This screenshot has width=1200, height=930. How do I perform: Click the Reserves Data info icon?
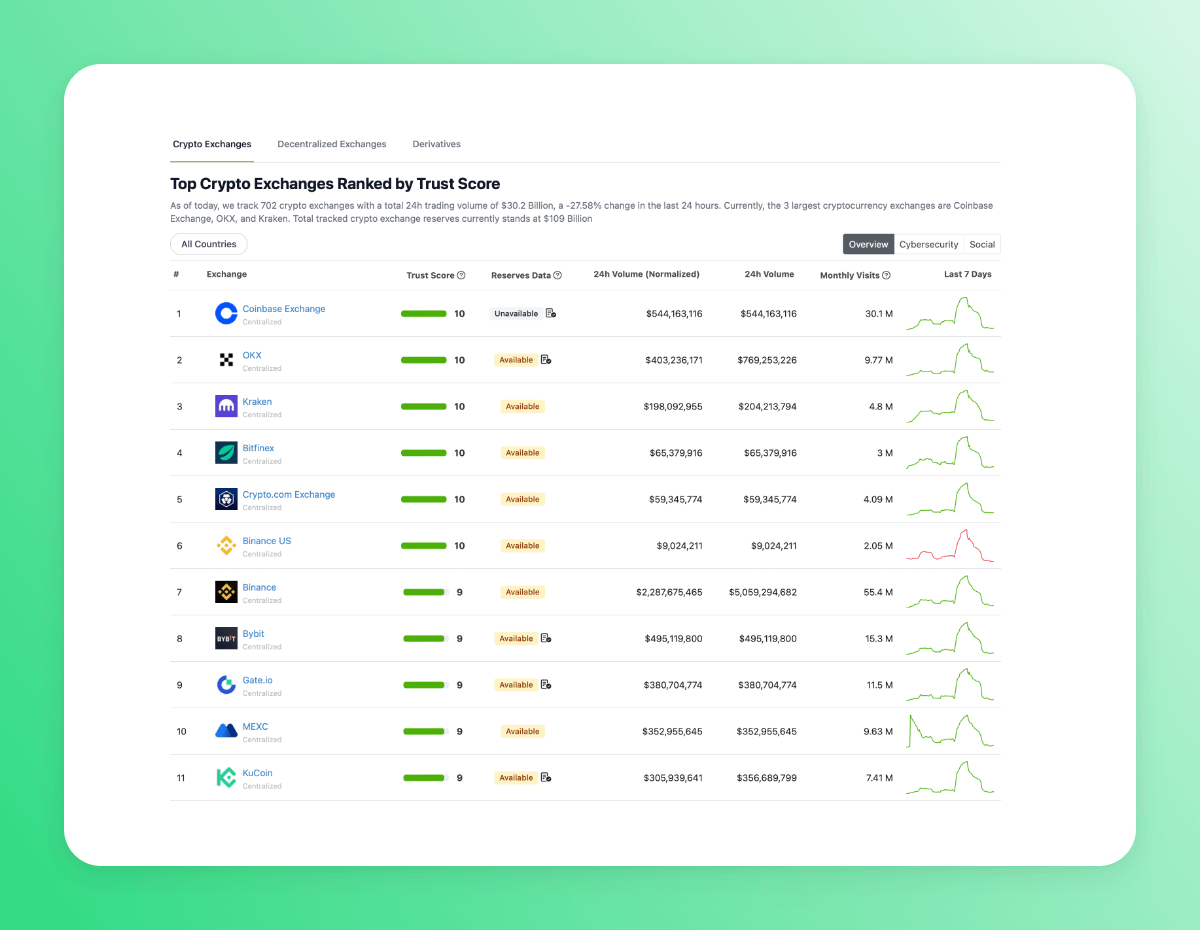click(x=557, y=275)
